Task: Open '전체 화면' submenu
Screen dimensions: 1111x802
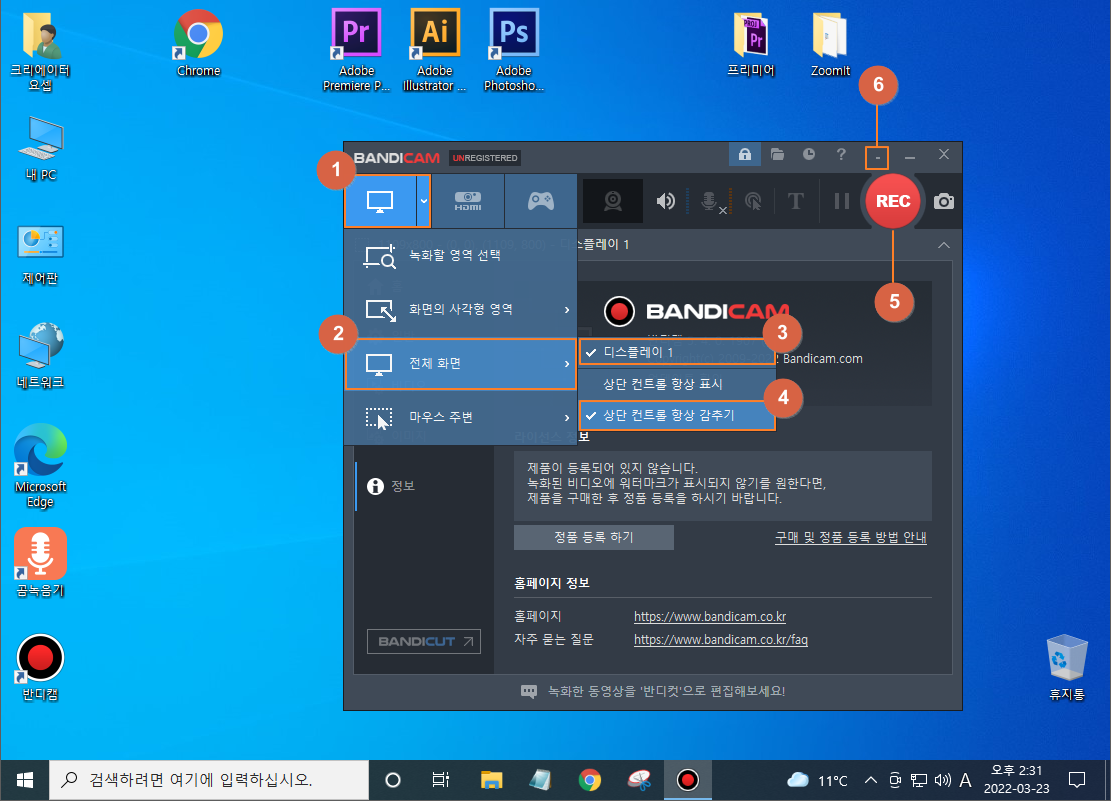Action: [x=461, y=363]
